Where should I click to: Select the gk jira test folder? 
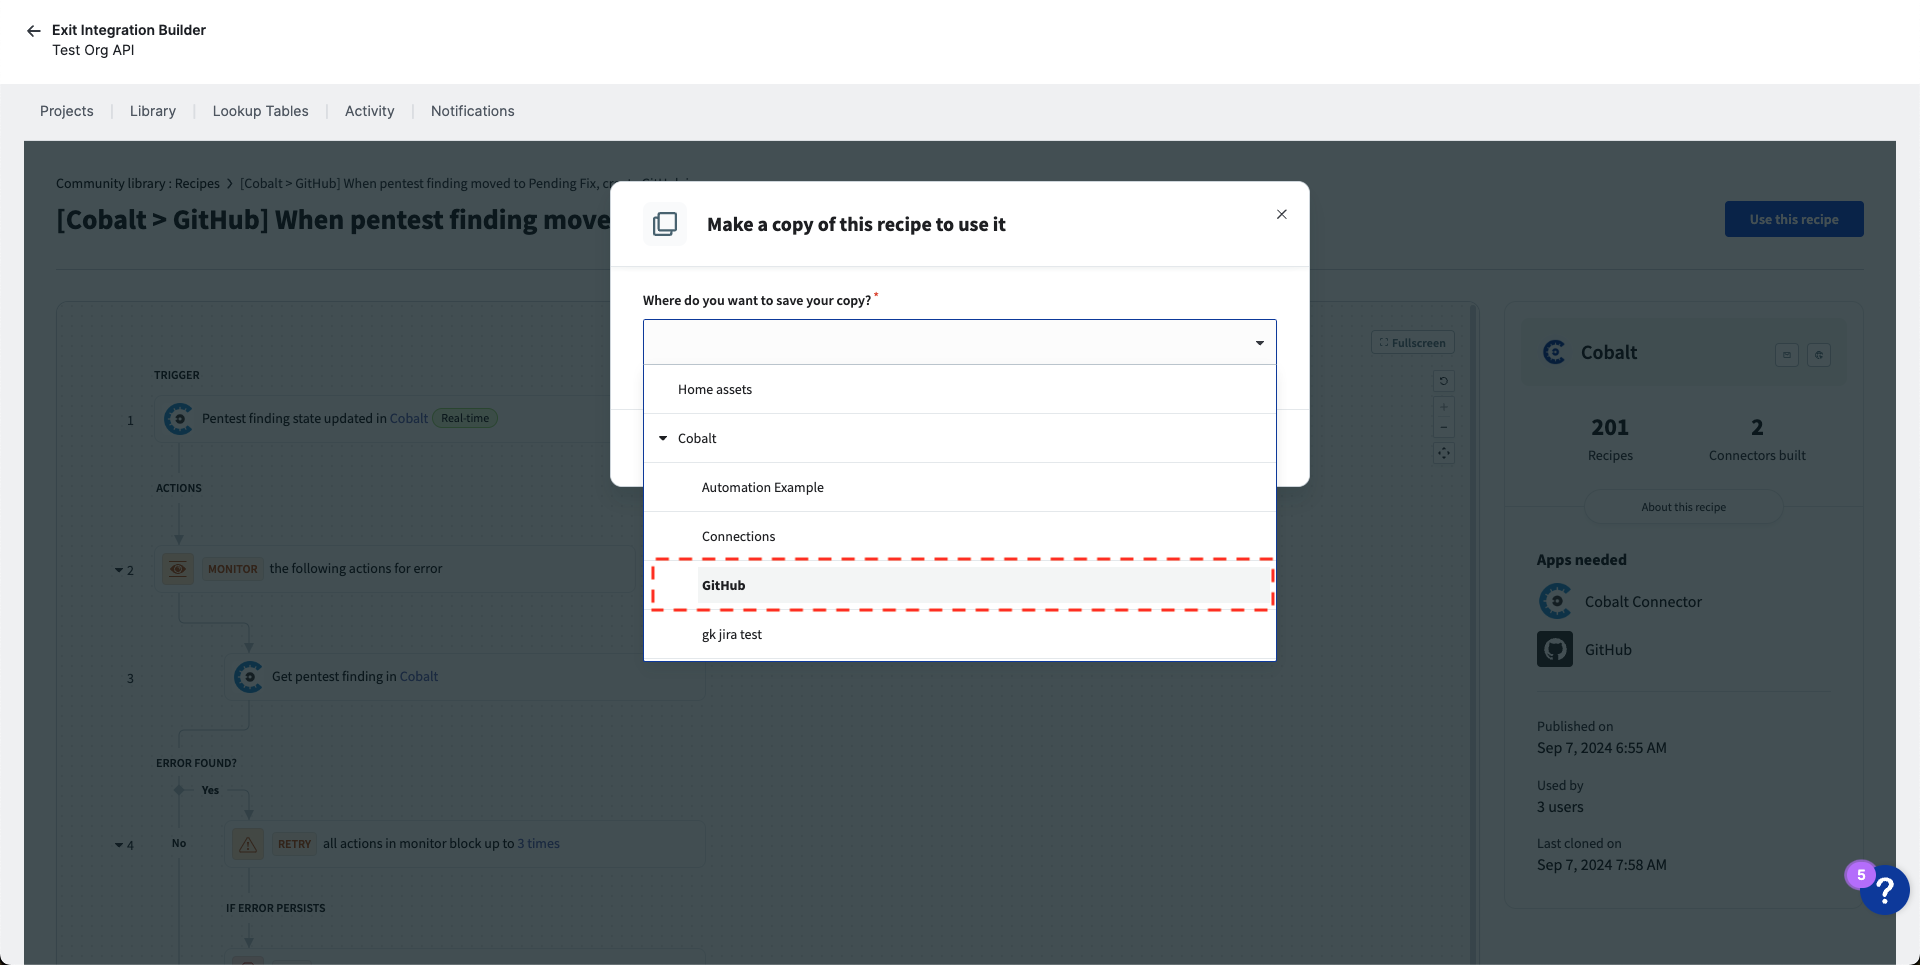[x=960, y=634]
